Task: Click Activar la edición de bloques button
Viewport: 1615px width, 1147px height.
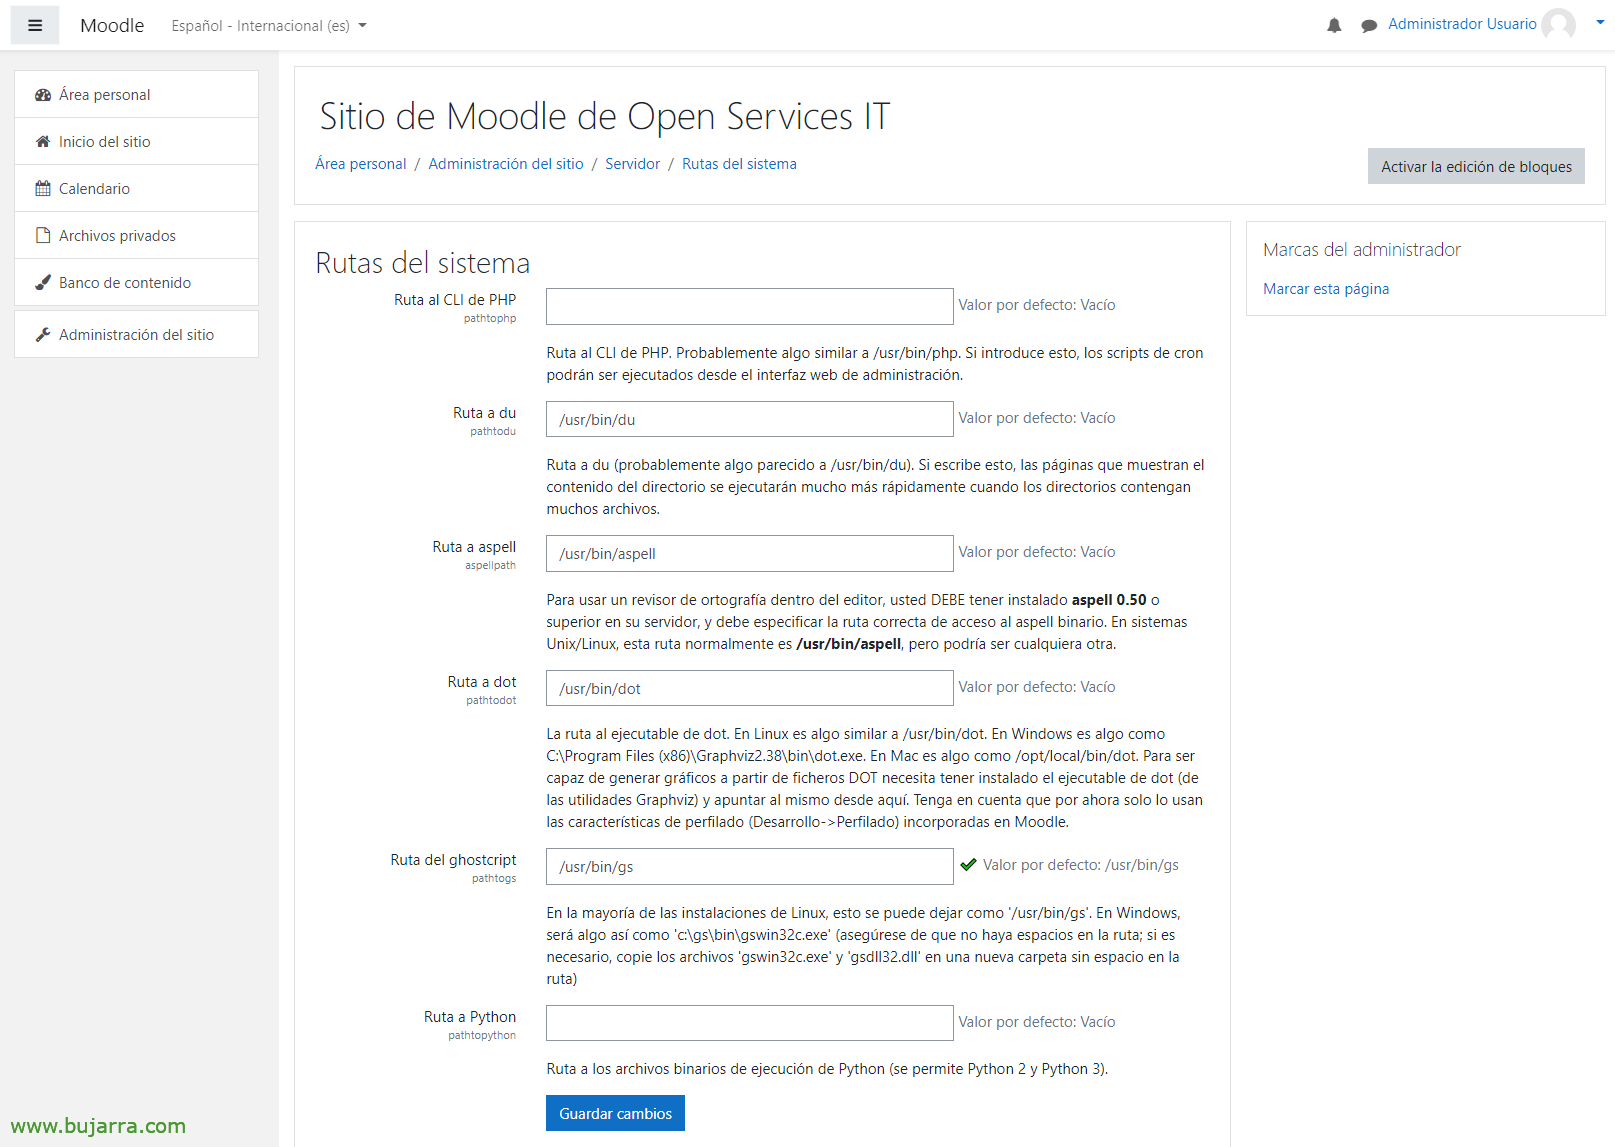Action: tap(1476, 167)
